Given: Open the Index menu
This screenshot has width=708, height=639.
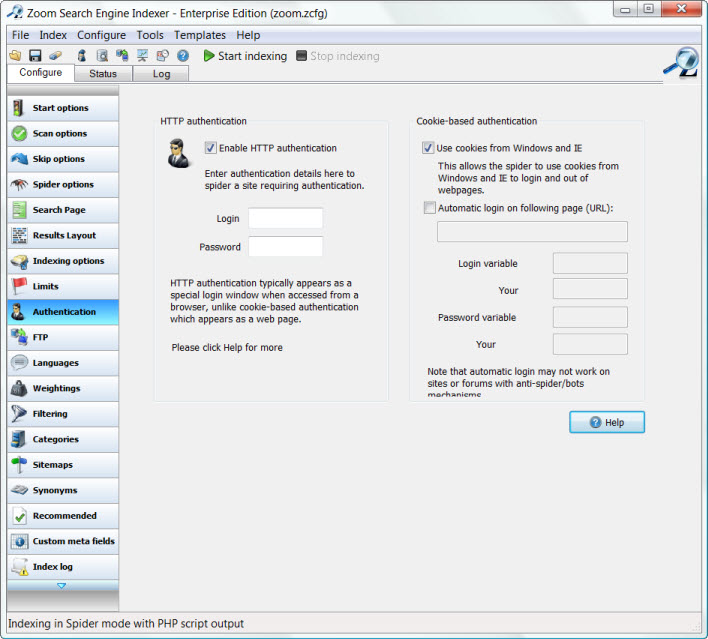Looking at the screenshot, I should [53, 35].
